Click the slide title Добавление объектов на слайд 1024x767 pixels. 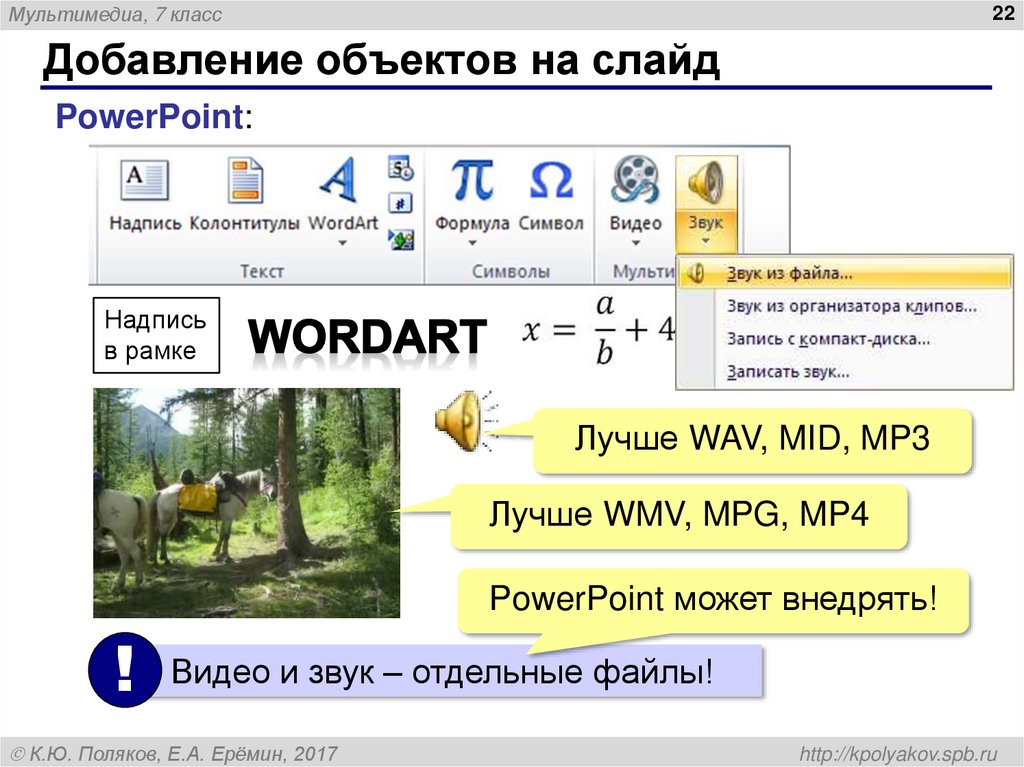(x=381, y=61)
